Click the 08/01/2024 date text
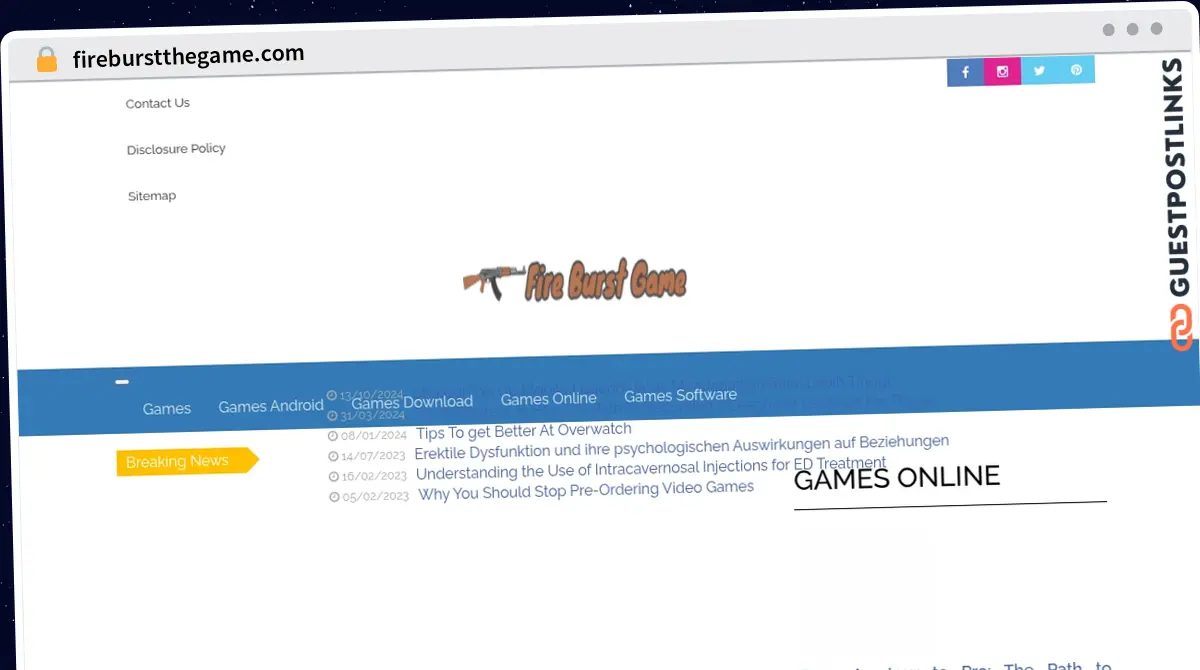The image size is (1200, 670). (x=374, y=435)
